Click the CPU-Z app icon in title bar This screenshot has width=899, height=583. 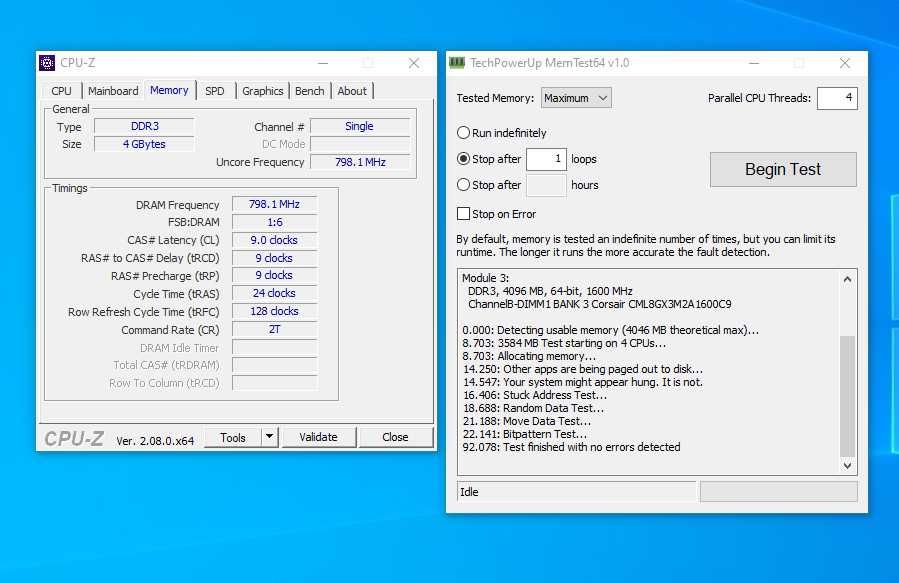pos(47,62)
